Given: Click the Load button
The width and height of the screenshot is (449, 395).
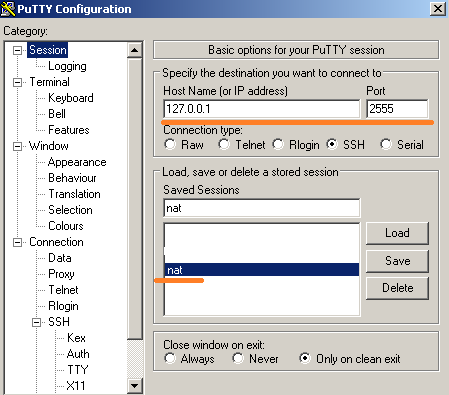Looking at the screenshot, I should click(x=397, y=233).
